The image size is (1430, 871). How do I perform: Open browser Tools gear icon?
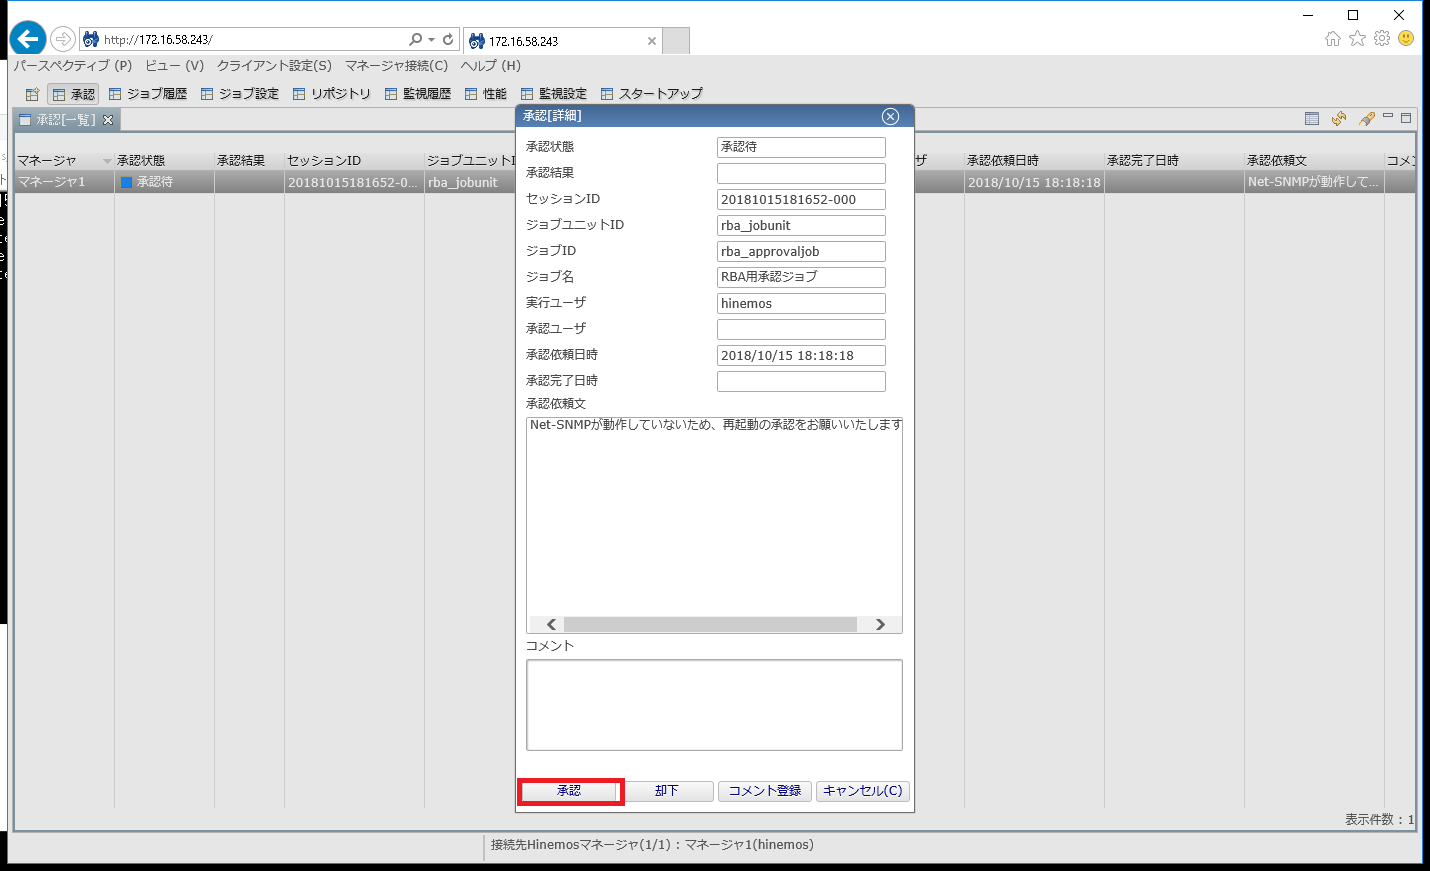click(x=1382, y=38)
